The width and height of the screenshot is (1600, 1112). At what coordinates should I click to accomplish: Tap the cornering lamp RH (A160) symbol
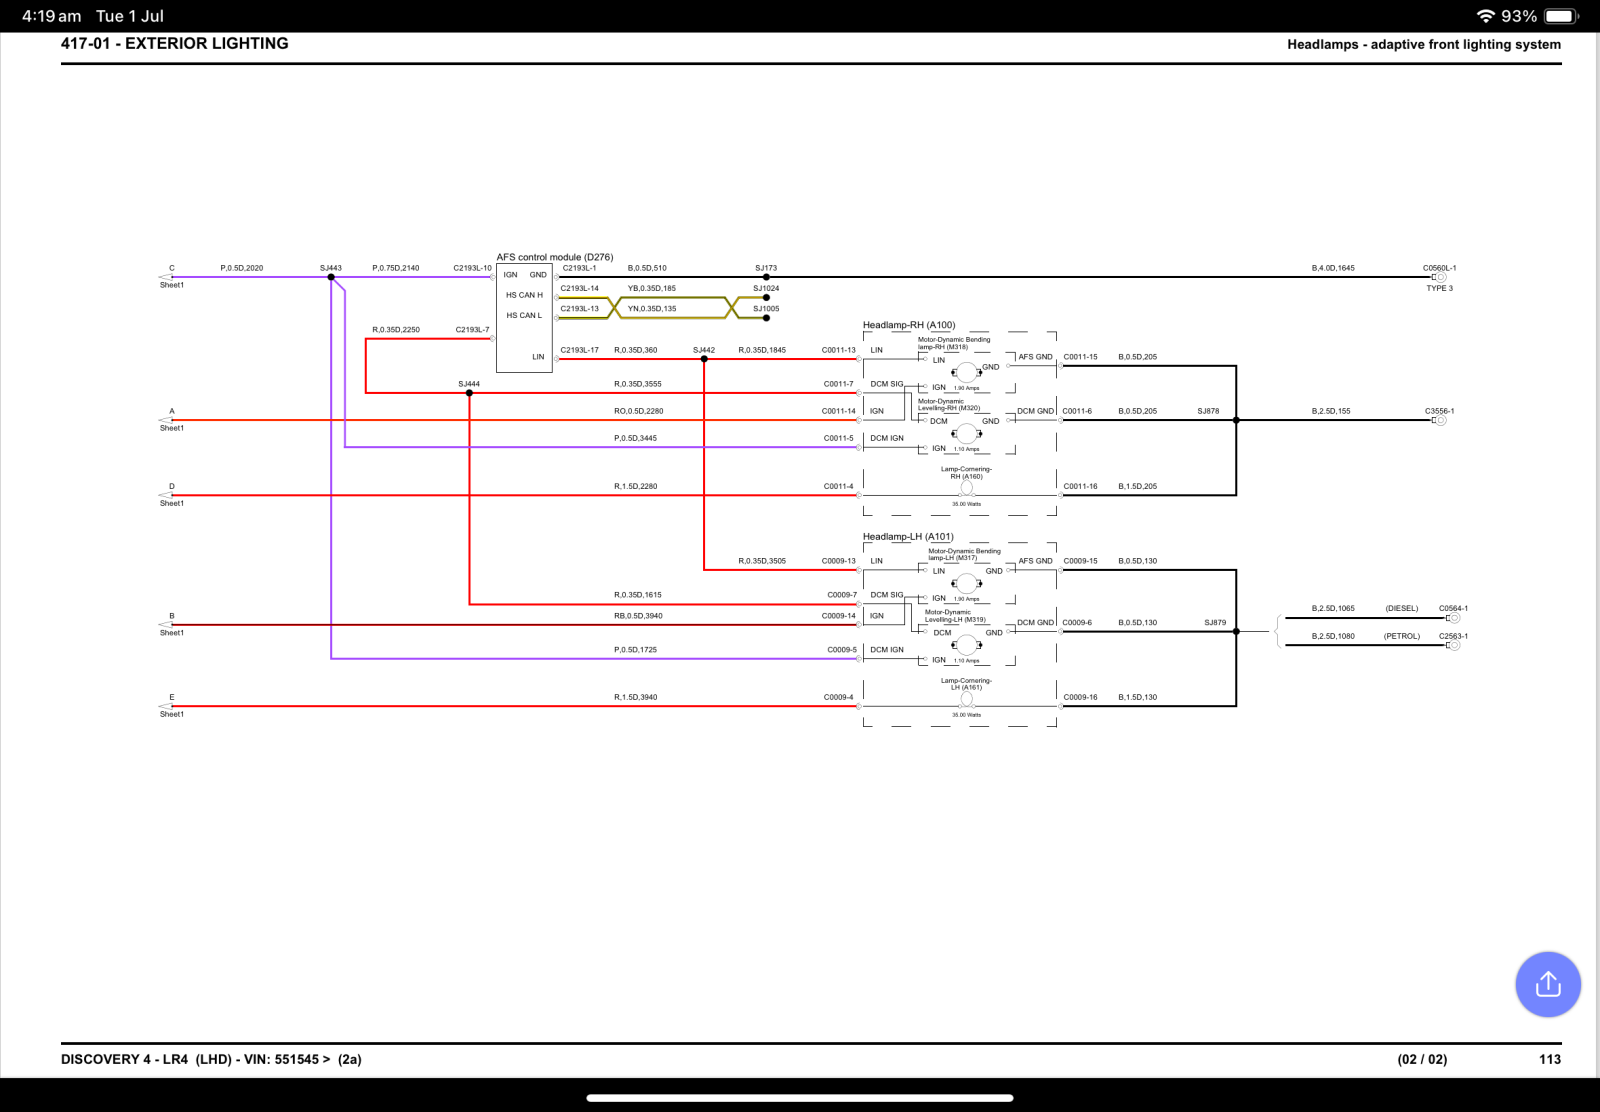click(967, 489)
